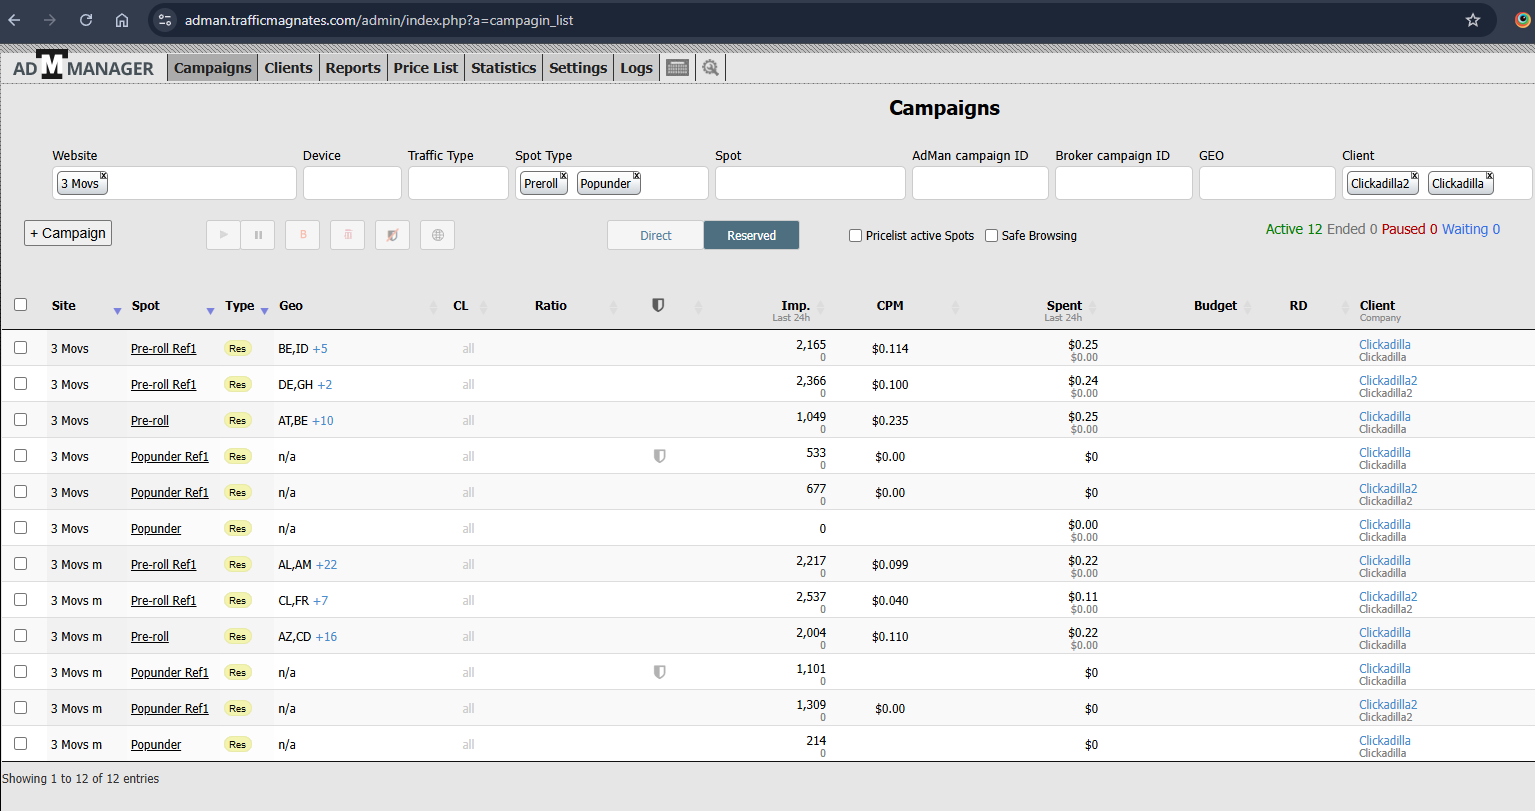Click the magnifier search icon in top menu
Image resolution: width=1535 pixels, height=811 pixels.
[710, 68]
